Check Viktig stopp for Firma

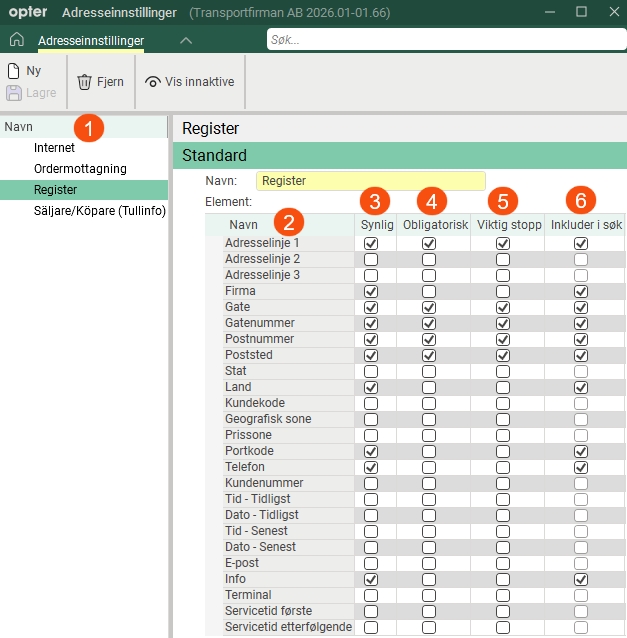[x=503, y=292]
